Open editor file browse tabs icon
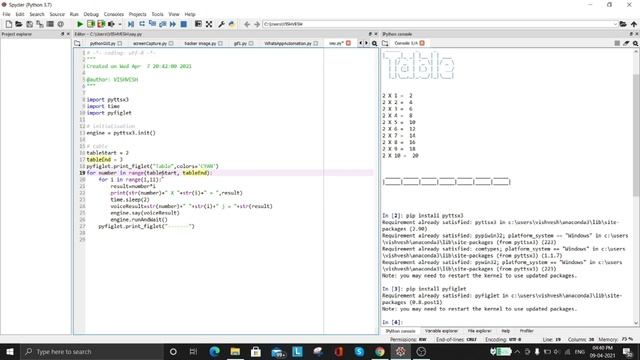 tap(77, 43)
